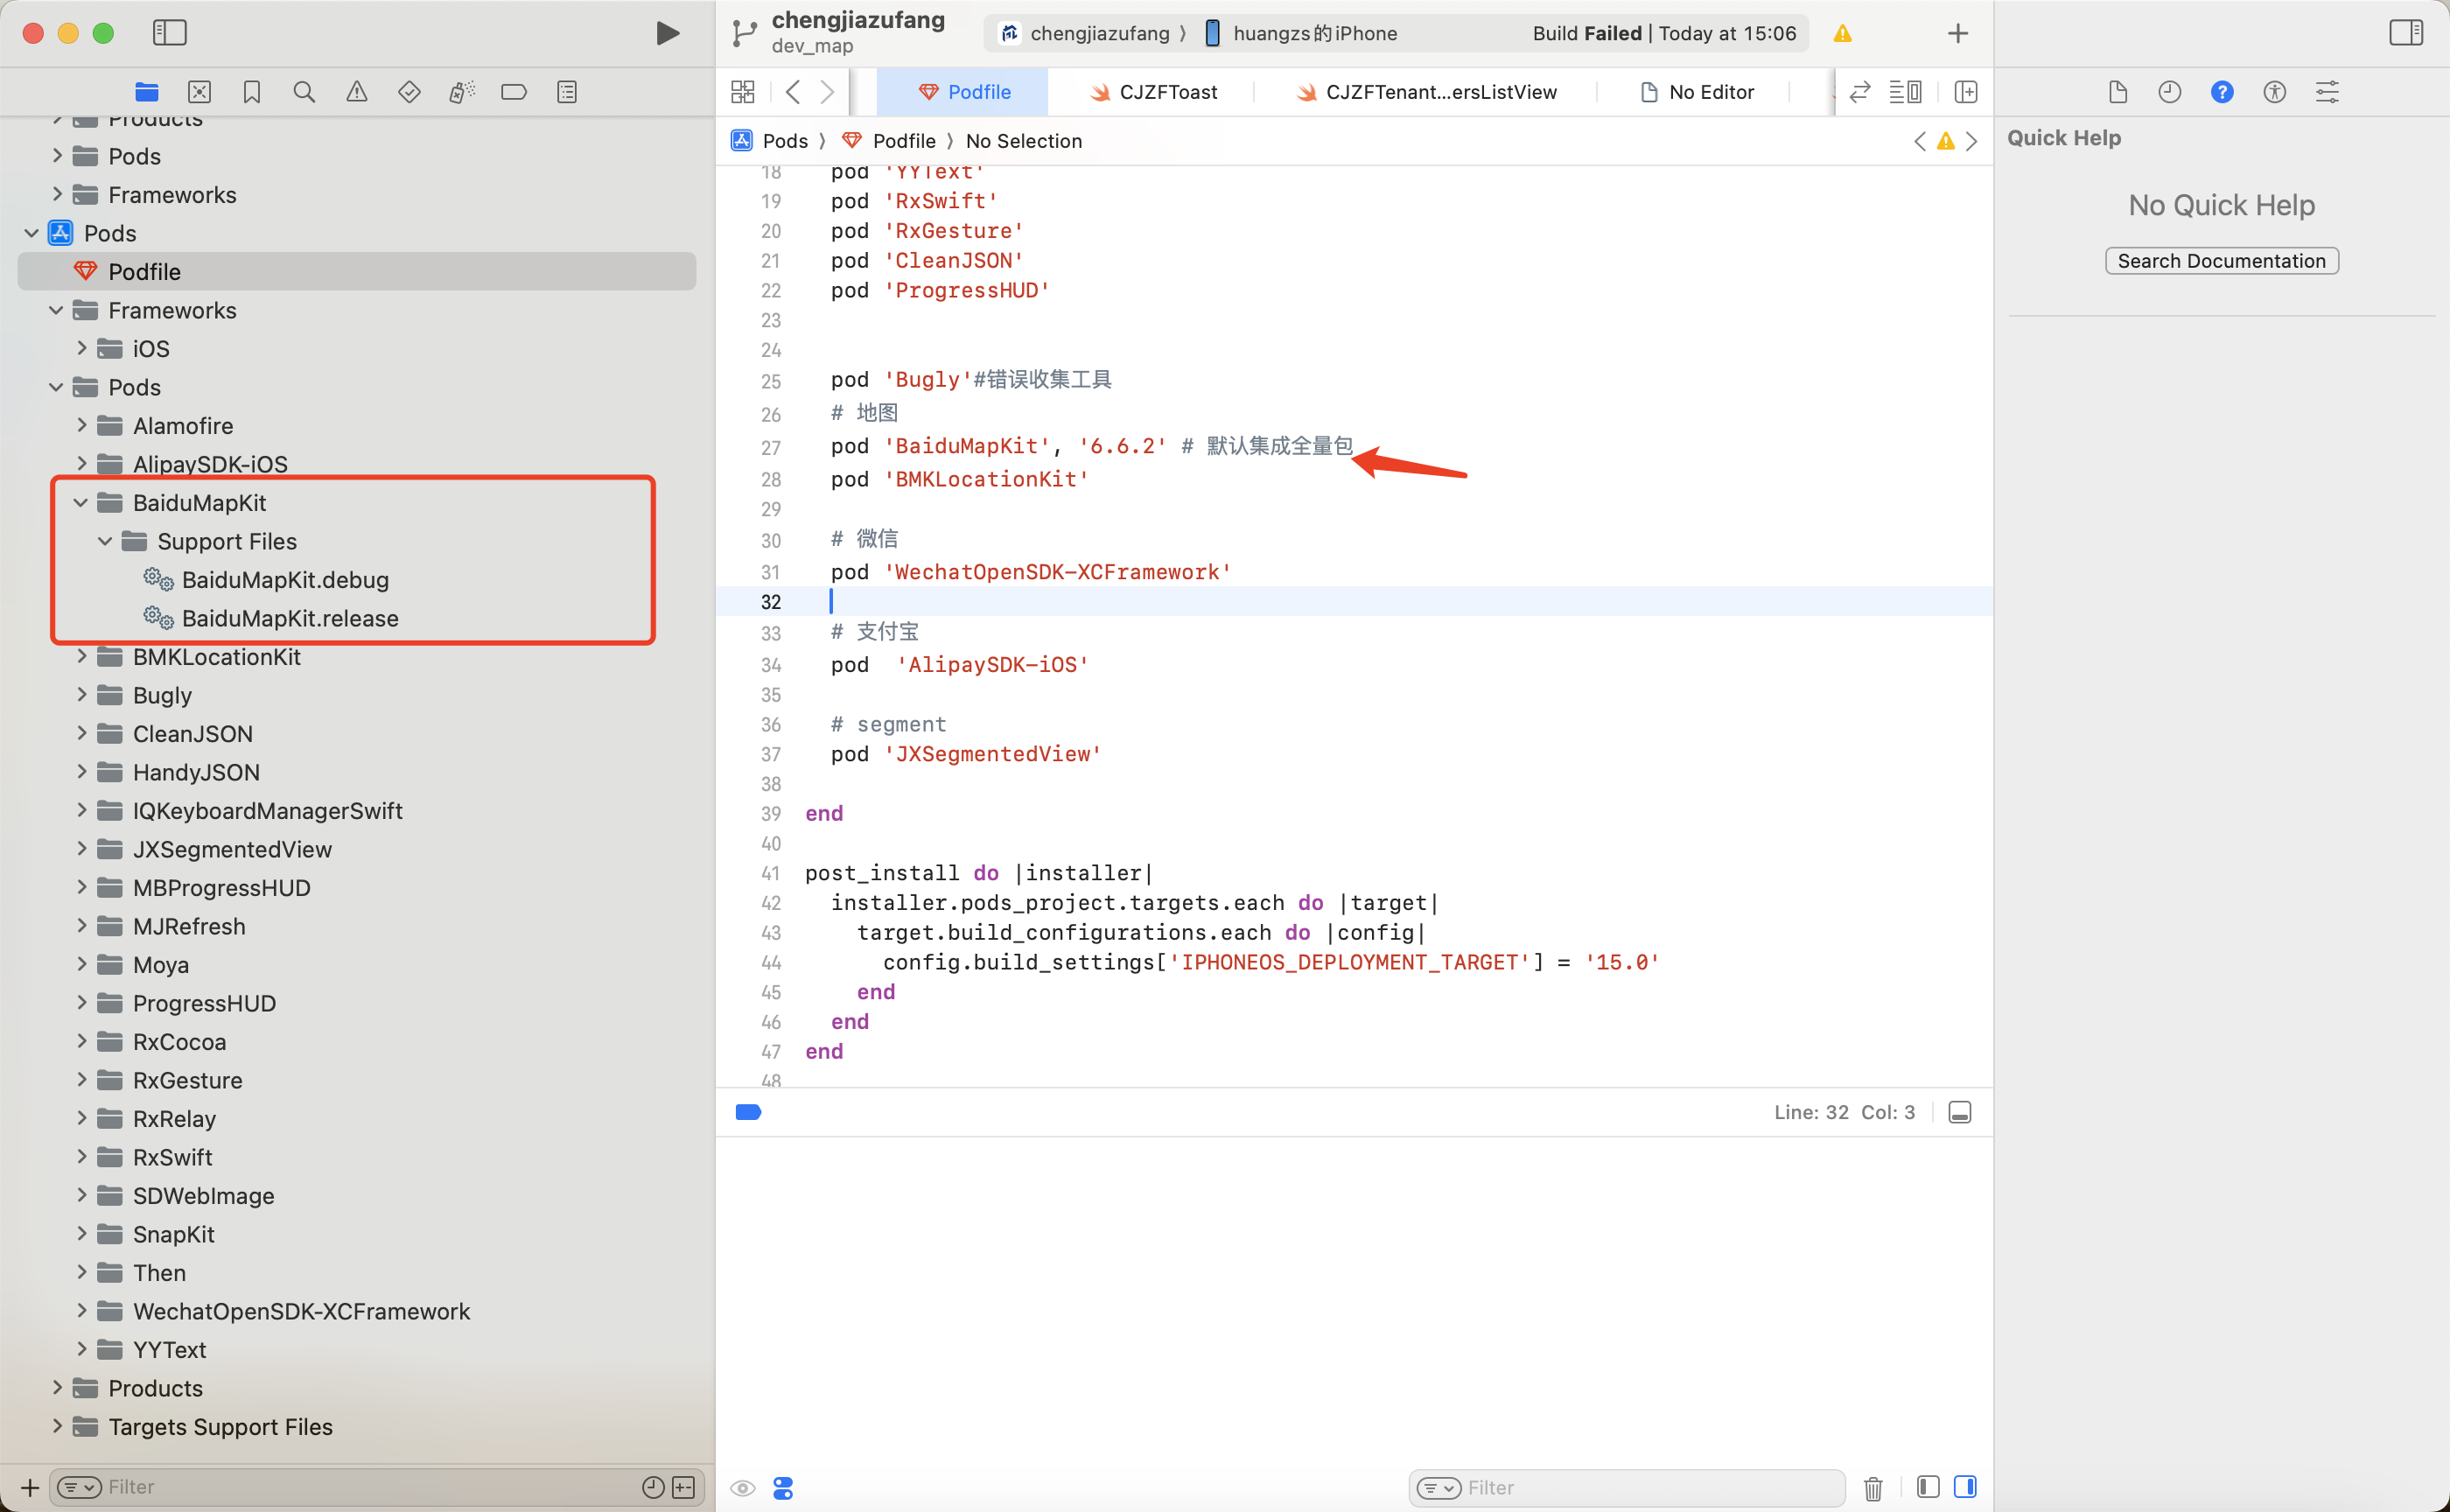
Task: Expand the BMKLocationKit folder
Action: coord(82,656)
